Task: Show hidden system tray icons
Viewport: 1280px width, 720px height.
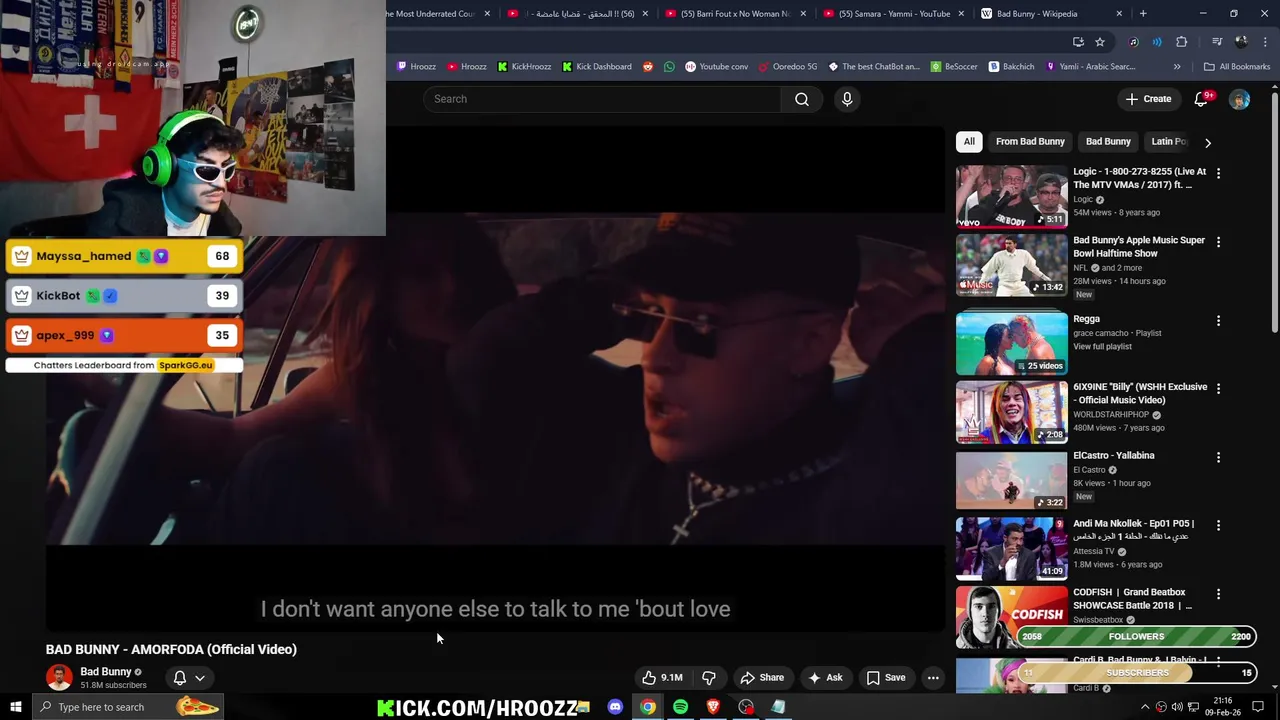Action: (x=1145, y=707)
